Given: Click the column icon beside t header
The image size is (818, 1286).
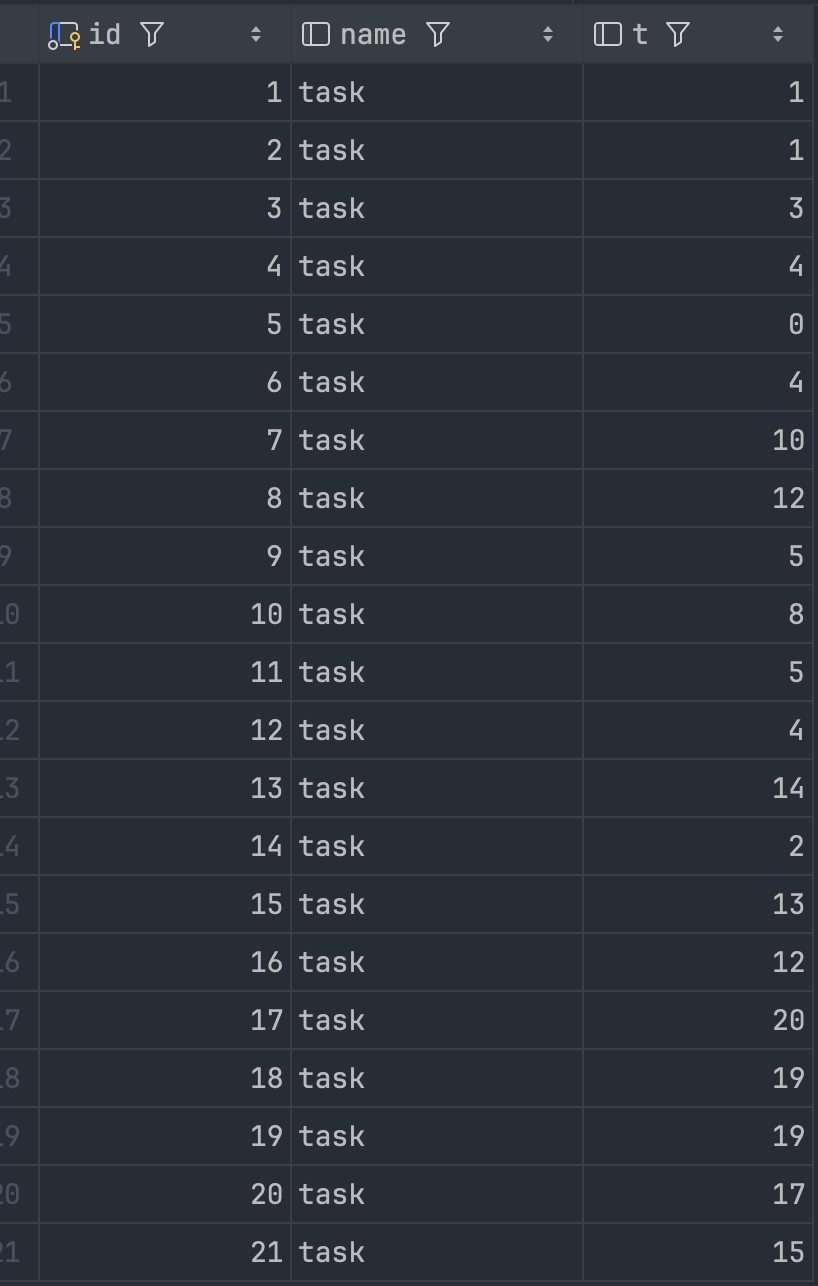Looking at the screenshot, I should tap(607, 35).
